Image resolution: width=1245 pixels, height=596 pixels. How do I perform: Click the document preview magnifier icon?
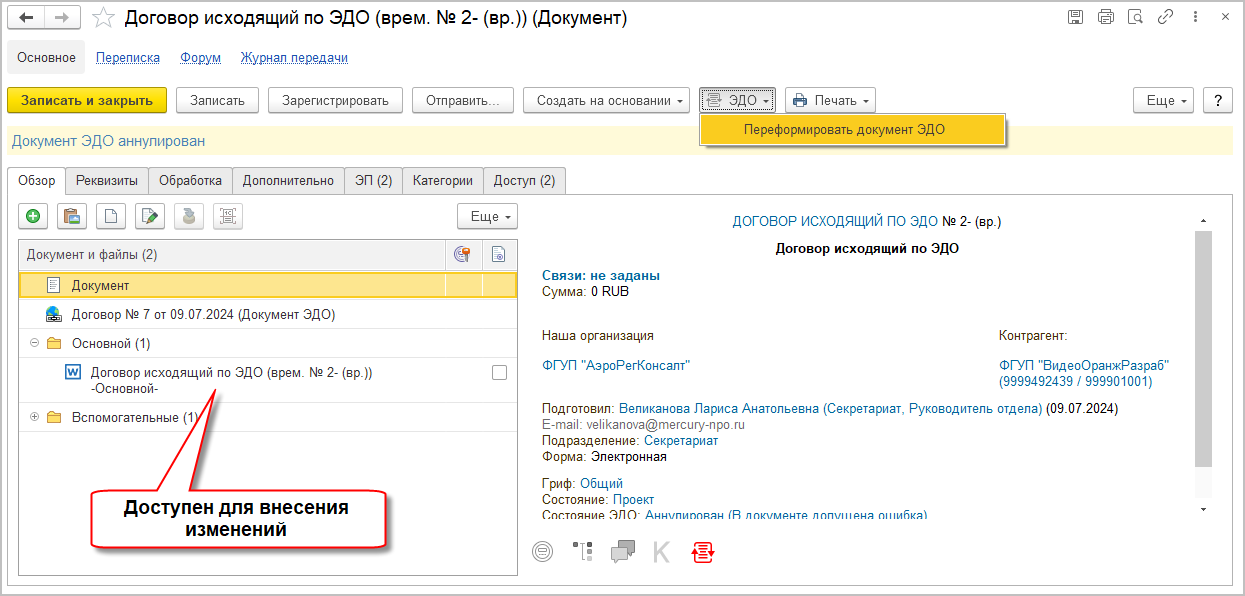[1134, 17]
